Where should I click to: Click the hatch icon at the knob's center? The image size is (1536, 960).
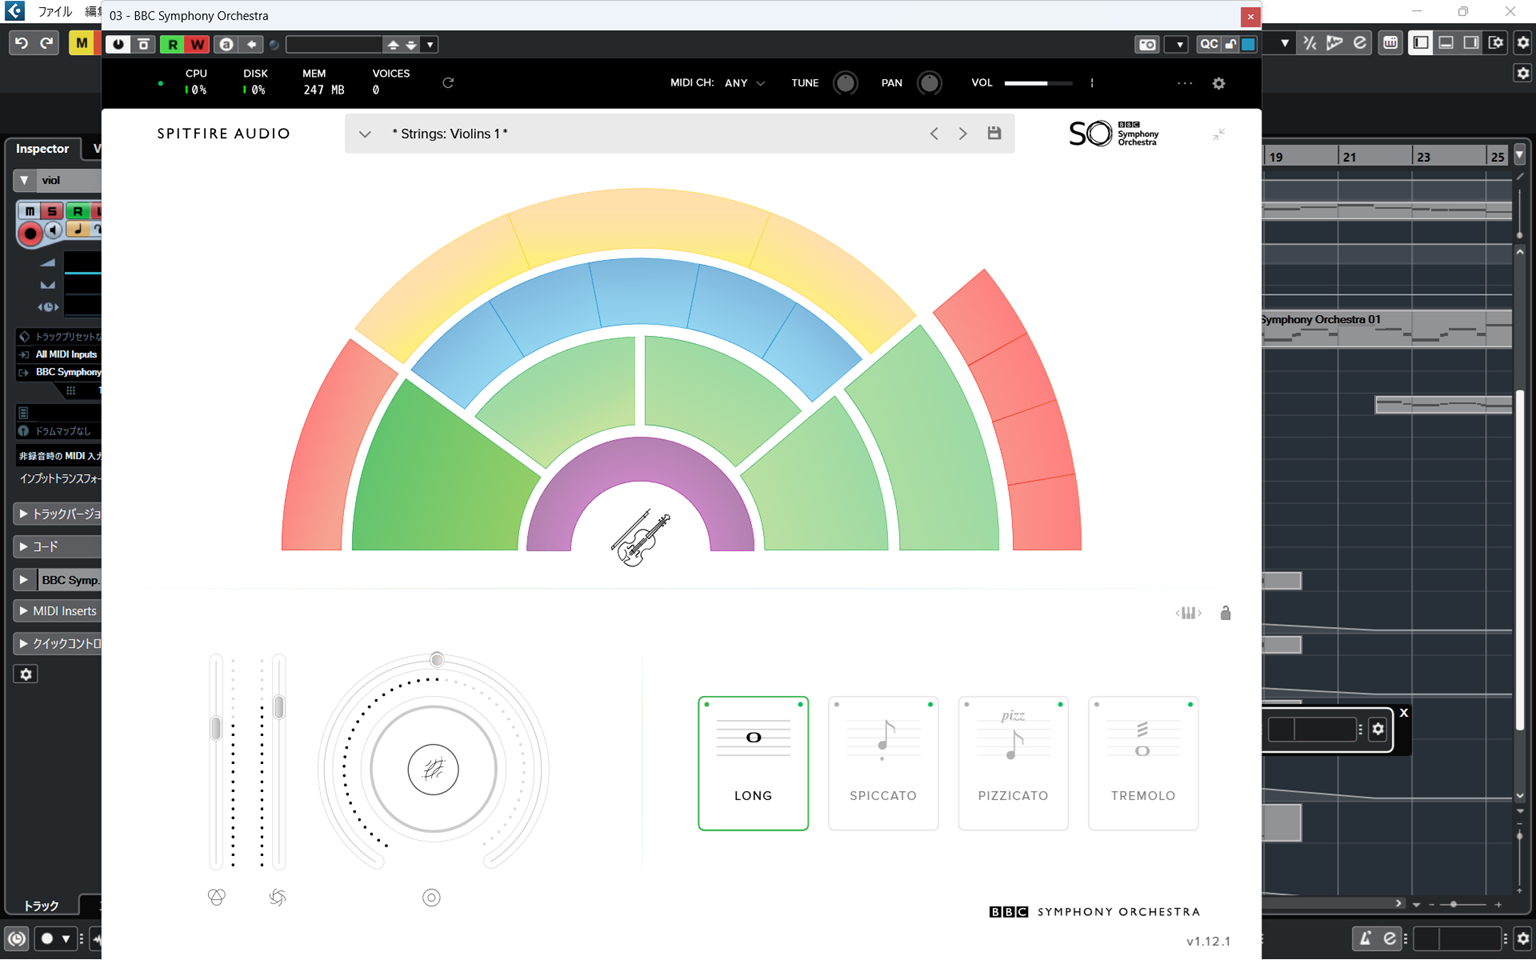pyautogui.click(x=433, y=770)
